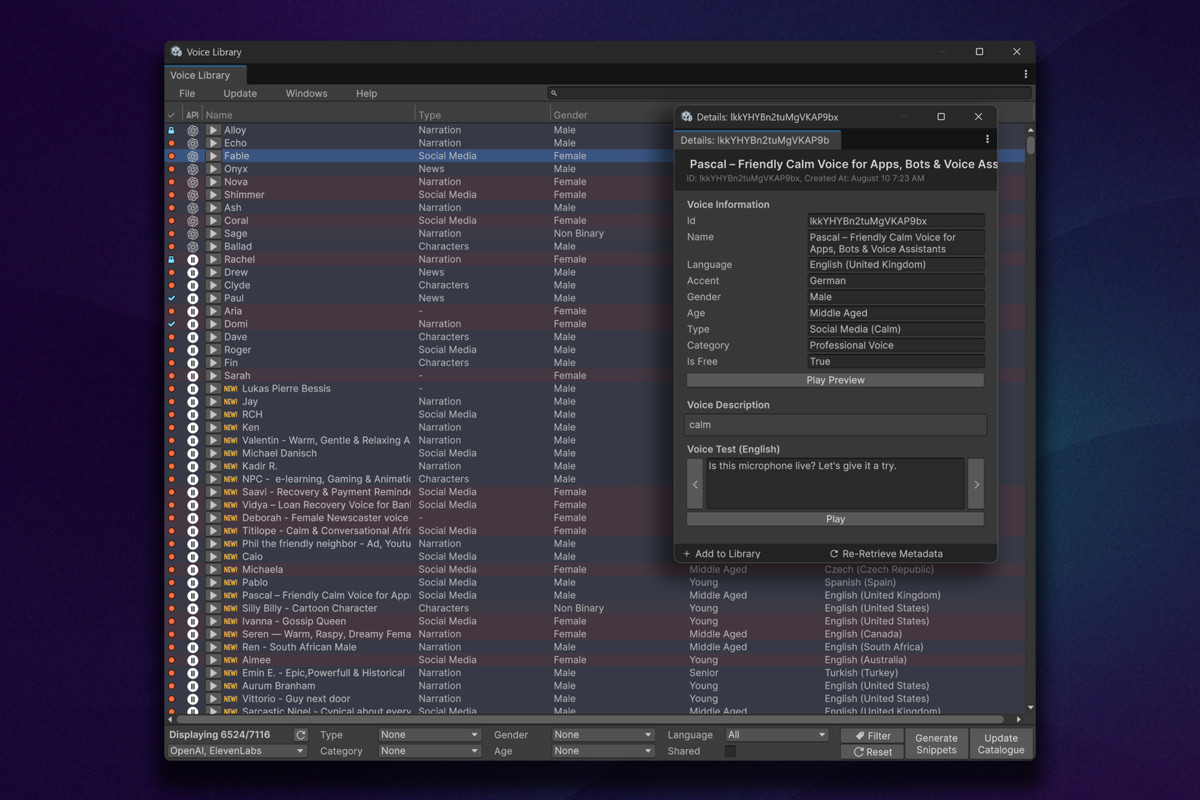This screenshot has height=800, width=1200.
Task: Open the Language dropdown showing All
Action: point(776,734)
